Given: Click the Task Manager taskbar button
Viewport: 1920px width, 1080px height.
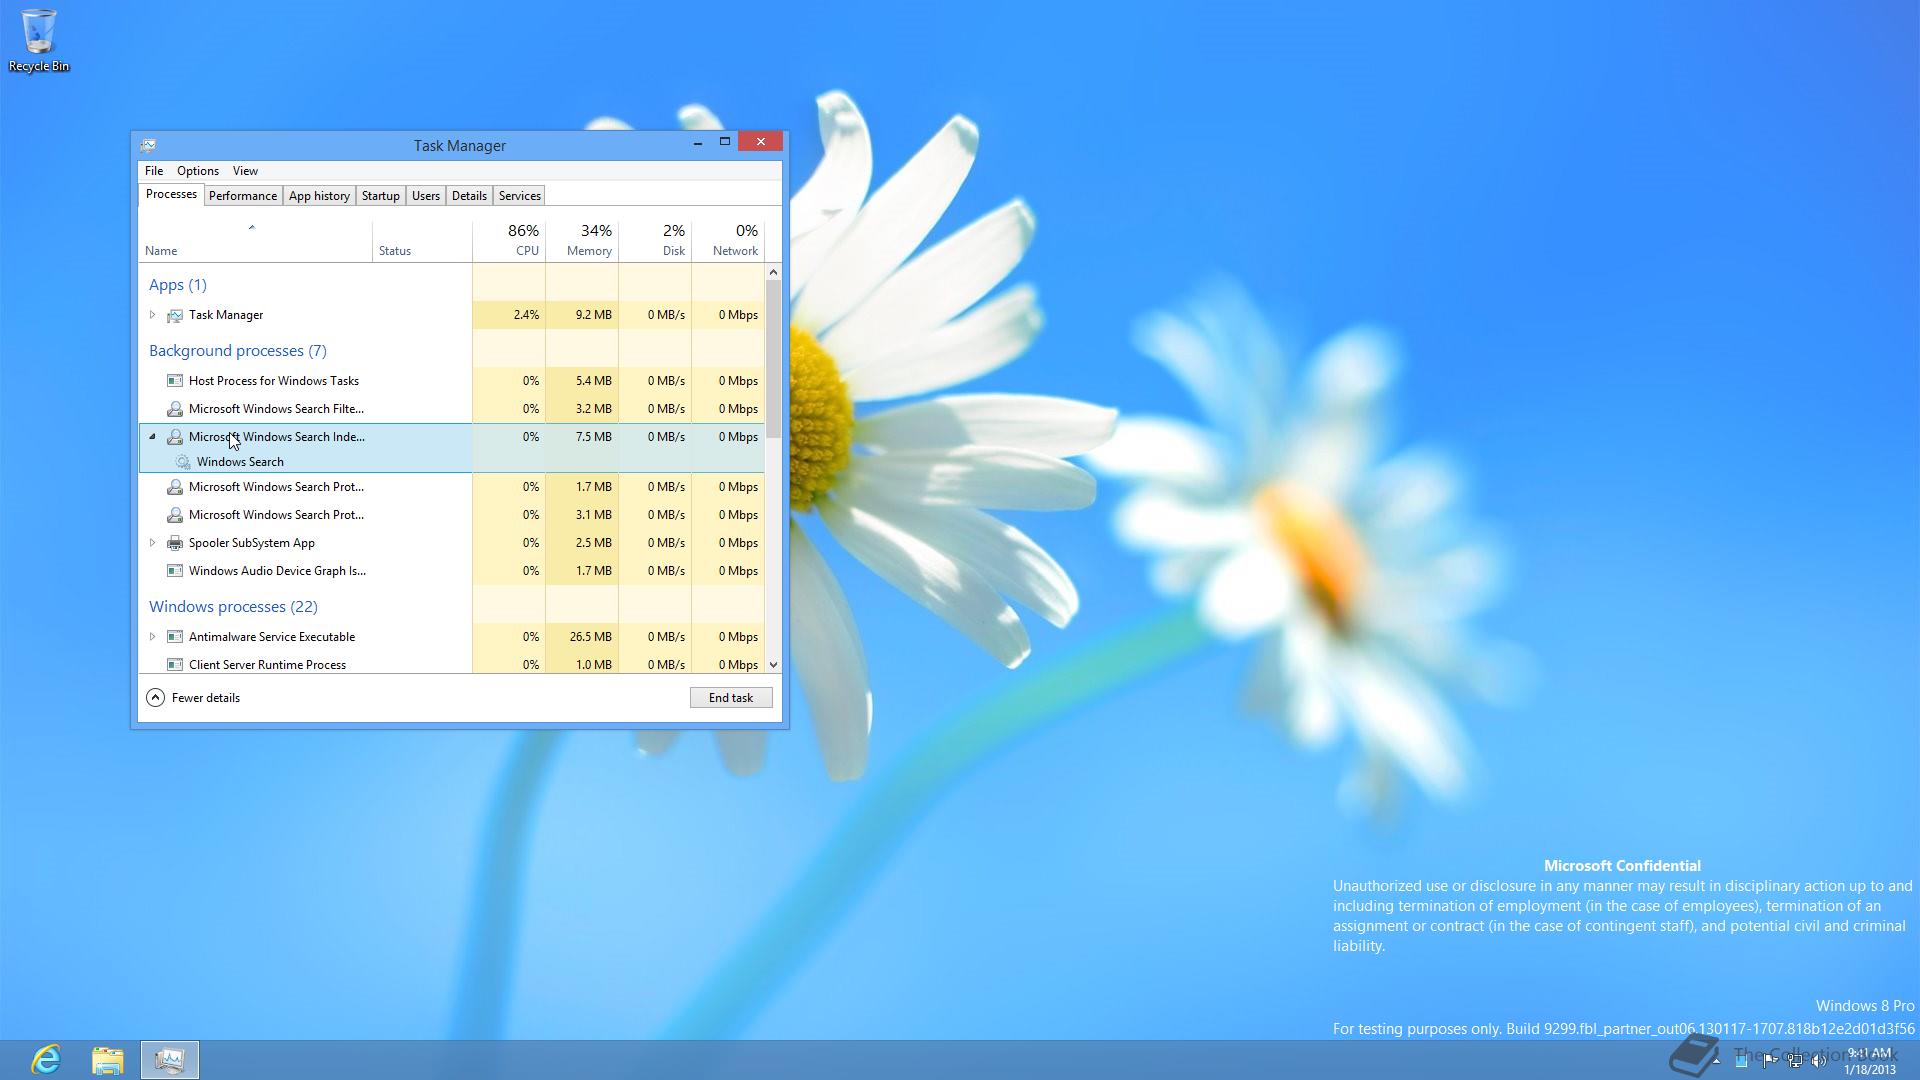Looking at the screenshot, I should click(170, 1060).
